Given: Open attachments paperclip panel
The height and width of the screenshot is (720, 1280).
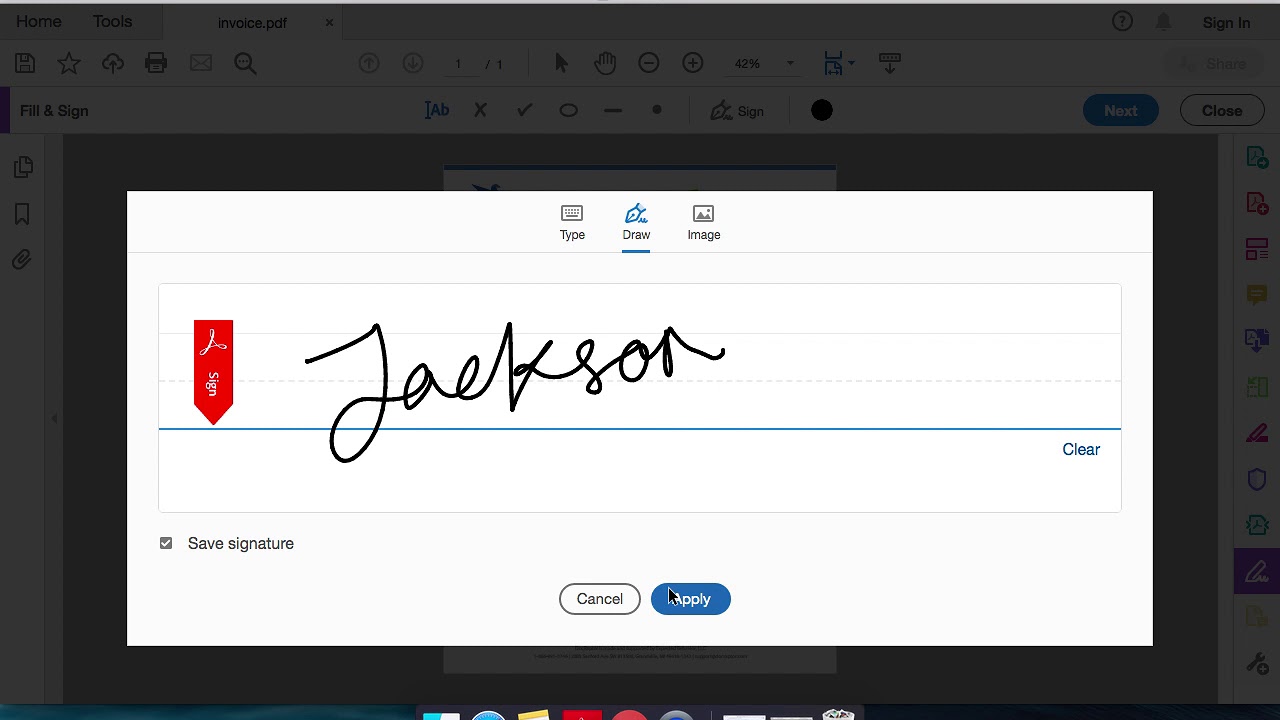Looking at the screenshot, I should [x=22, y=260].
